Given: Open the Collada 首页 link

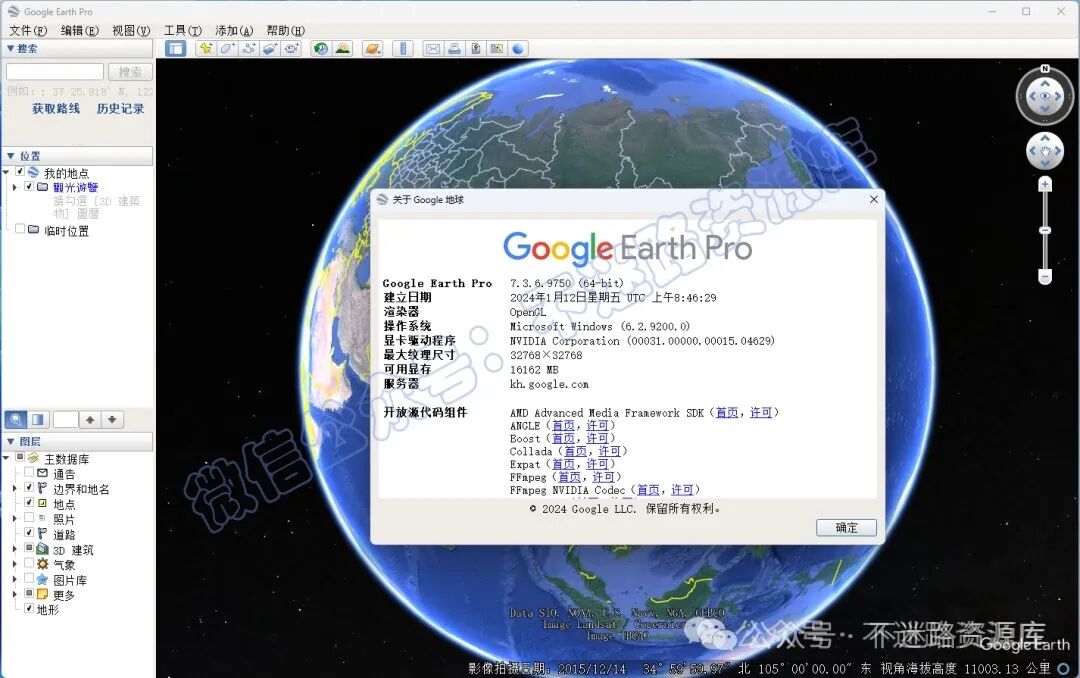Looking at the screenshot, I should (x=576, y=451).
